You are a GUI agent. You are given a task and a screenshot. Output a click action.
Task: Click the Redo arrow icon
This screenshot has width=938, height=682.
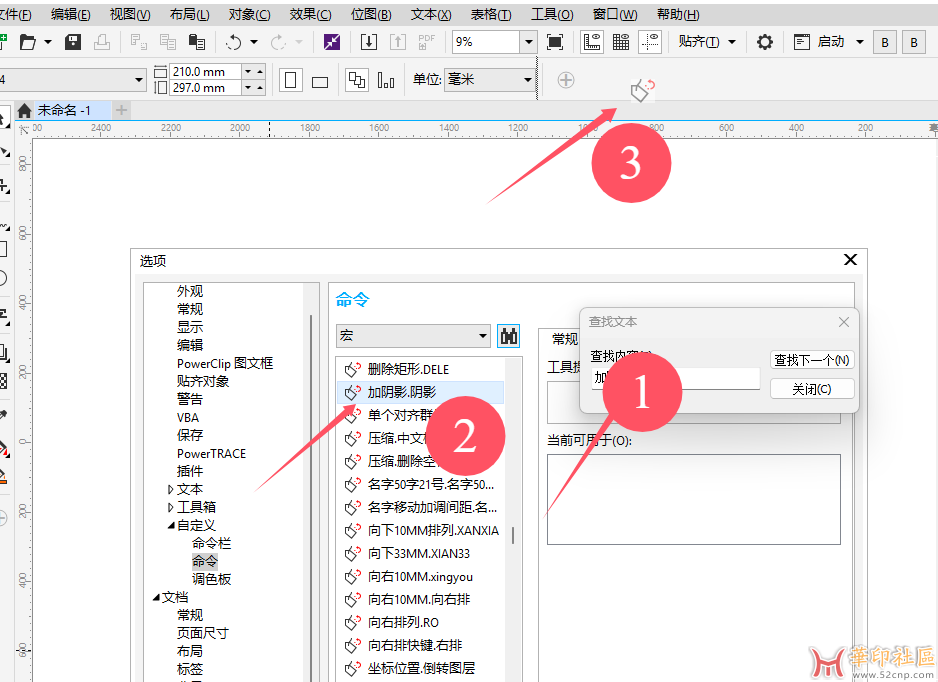[278, 42]
